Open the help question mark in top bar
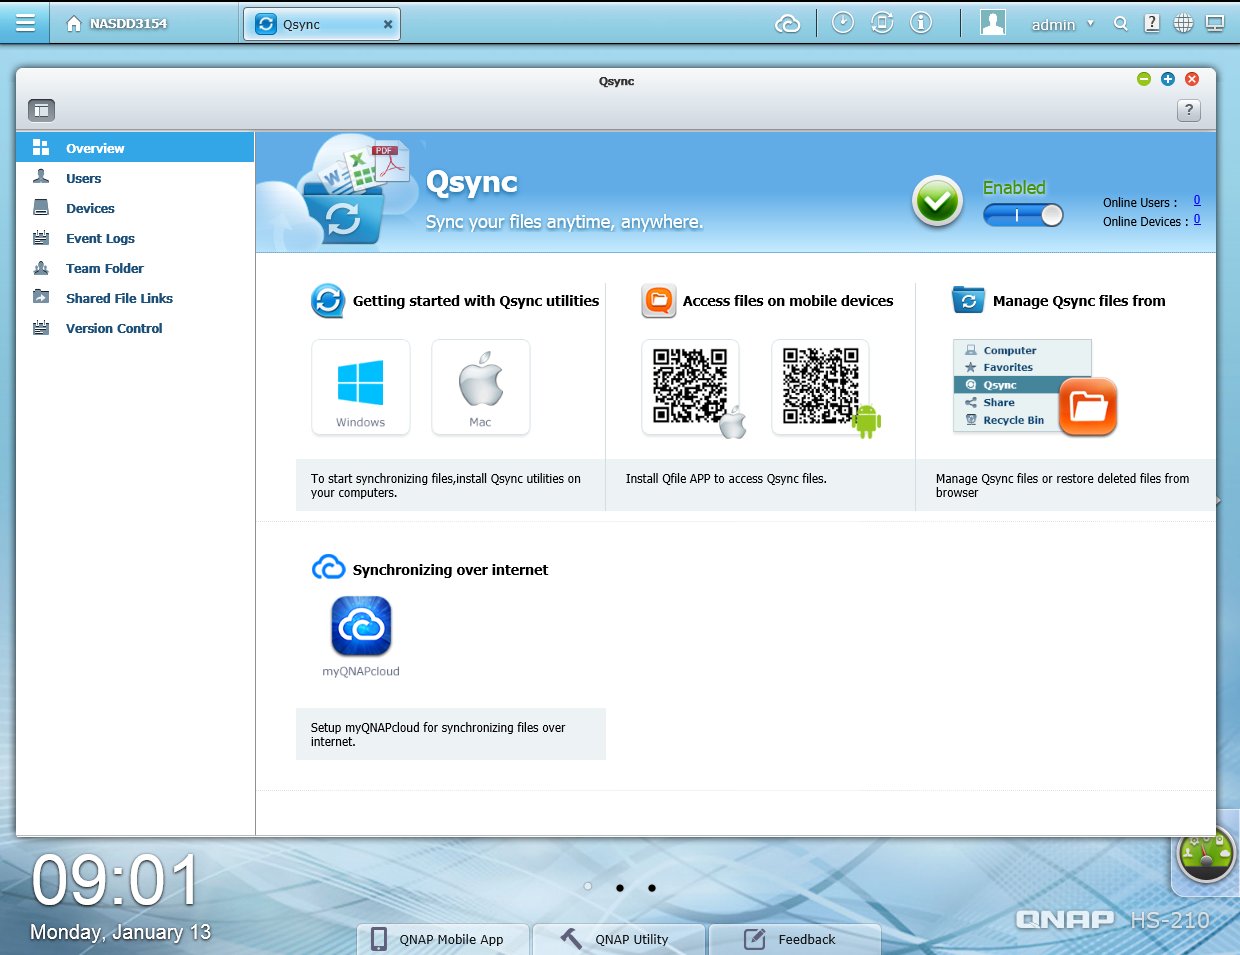This screenshot has width=1240, height=955. (x=1152, y=23)
